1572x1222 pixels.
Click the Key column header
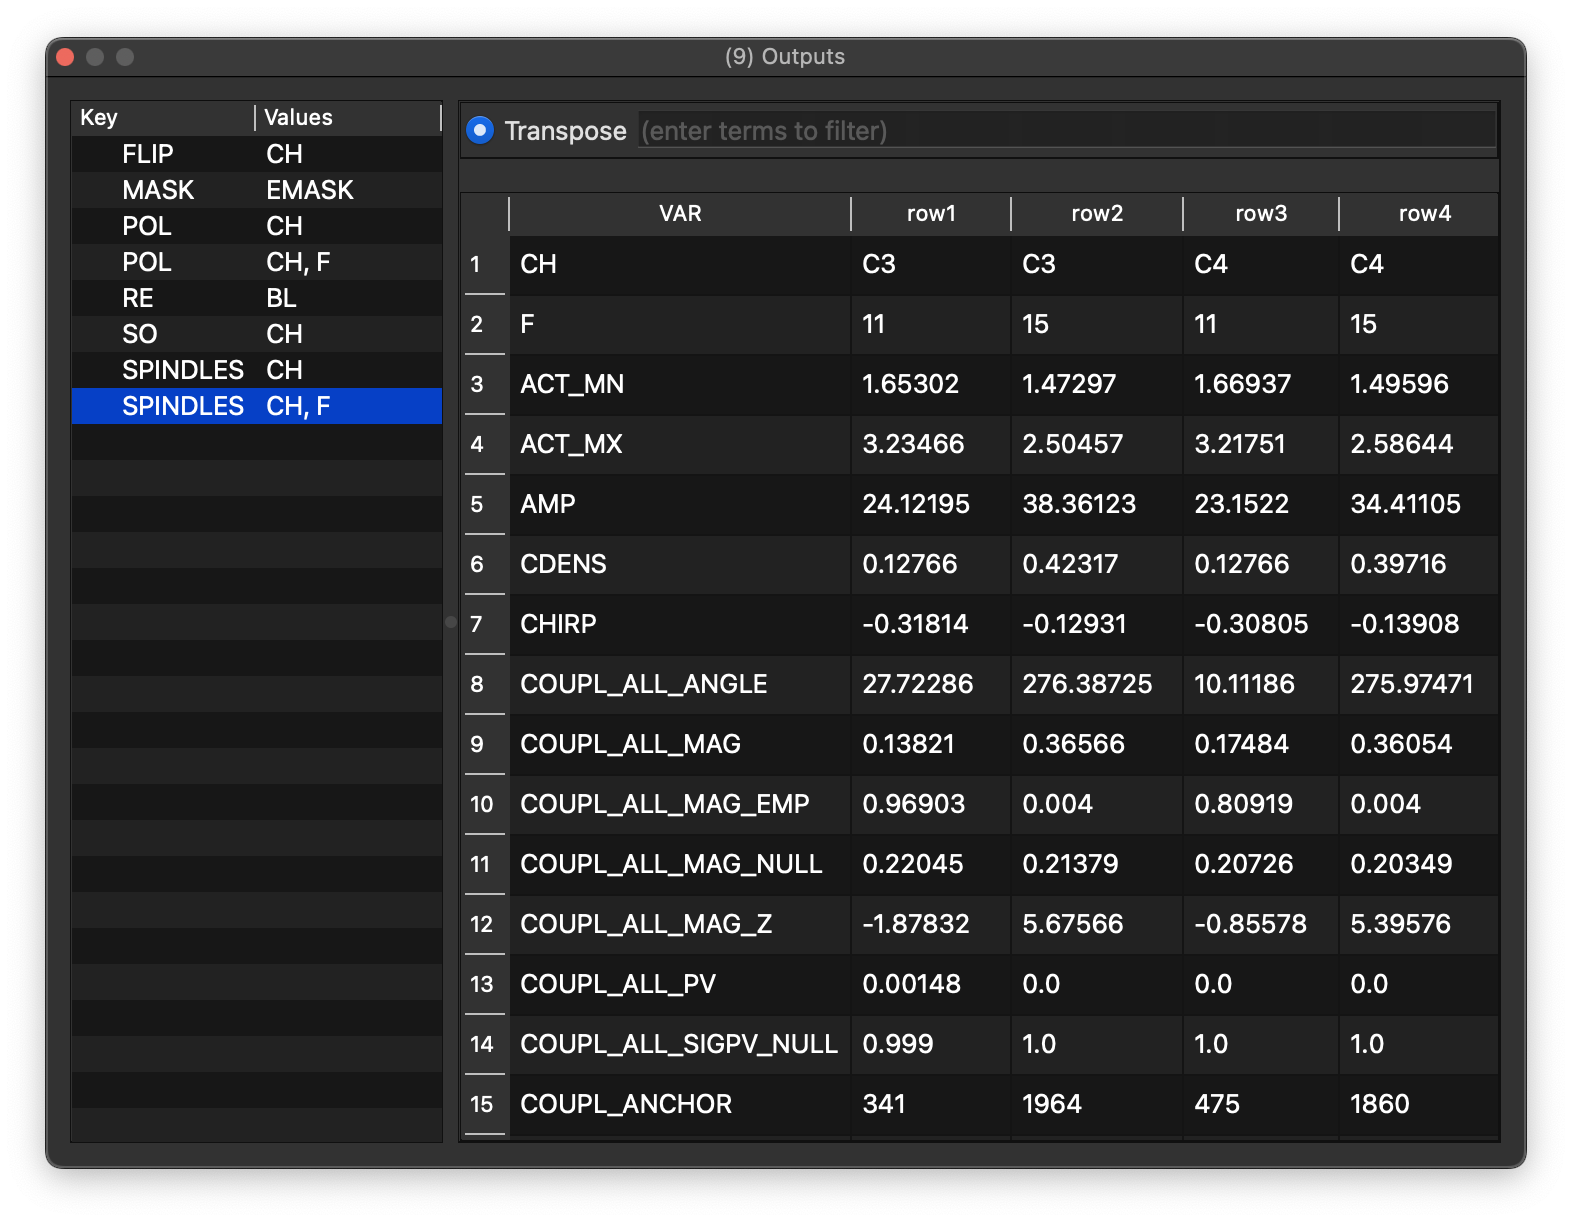163,118
